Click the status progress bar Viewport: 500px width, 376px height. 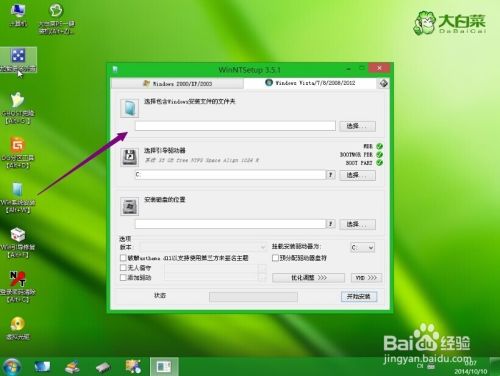pos(253,297)
